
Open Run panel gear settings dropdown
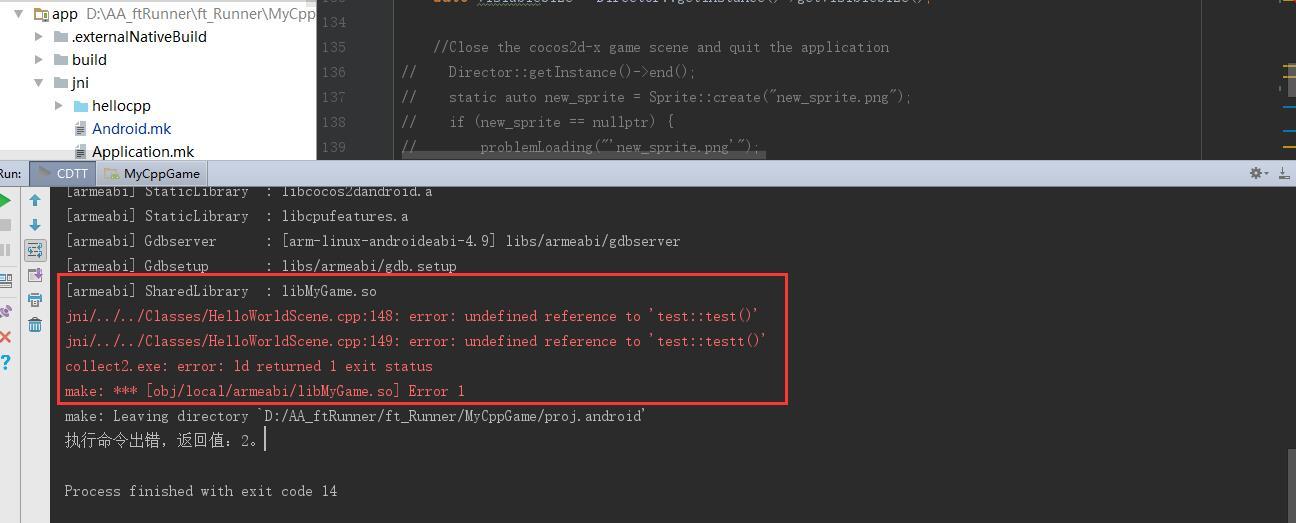click(1258, 173)
